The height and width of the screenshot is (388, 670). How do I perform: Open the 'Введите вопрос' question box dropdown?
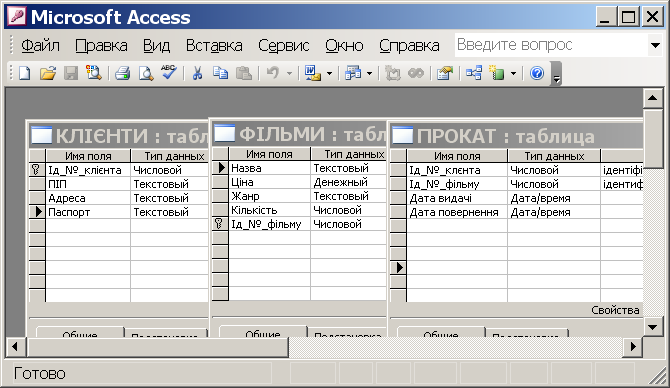coord(655,45)
